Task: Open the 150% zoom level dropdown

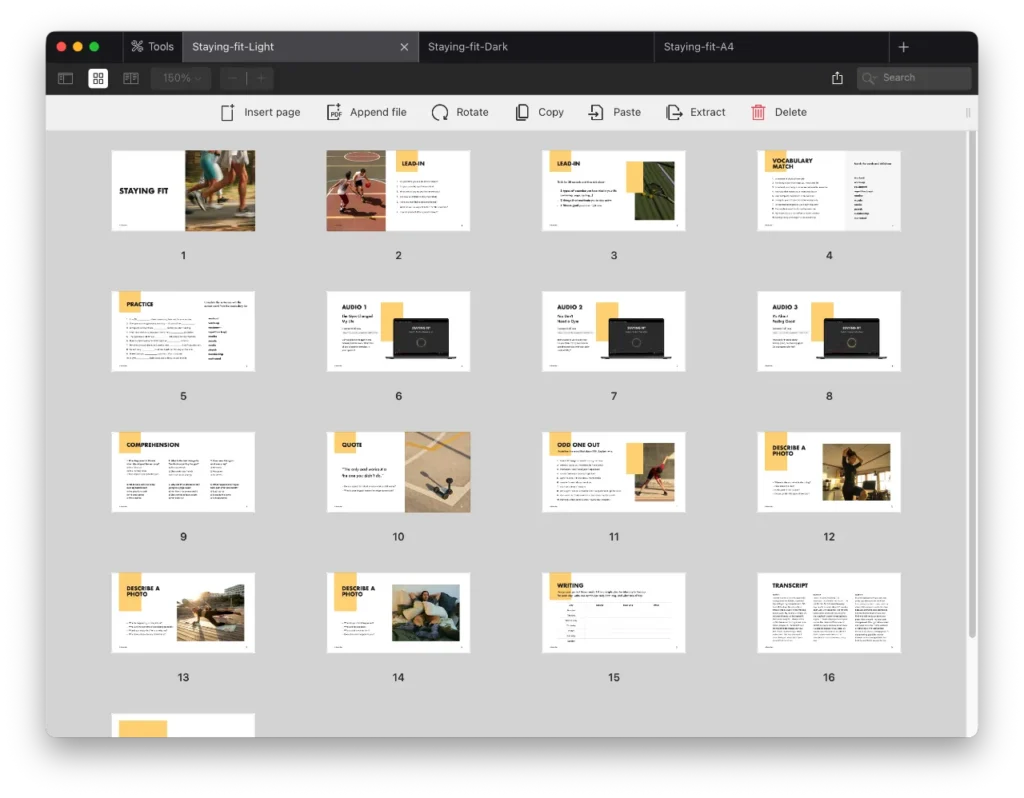Action: (182, 78)
